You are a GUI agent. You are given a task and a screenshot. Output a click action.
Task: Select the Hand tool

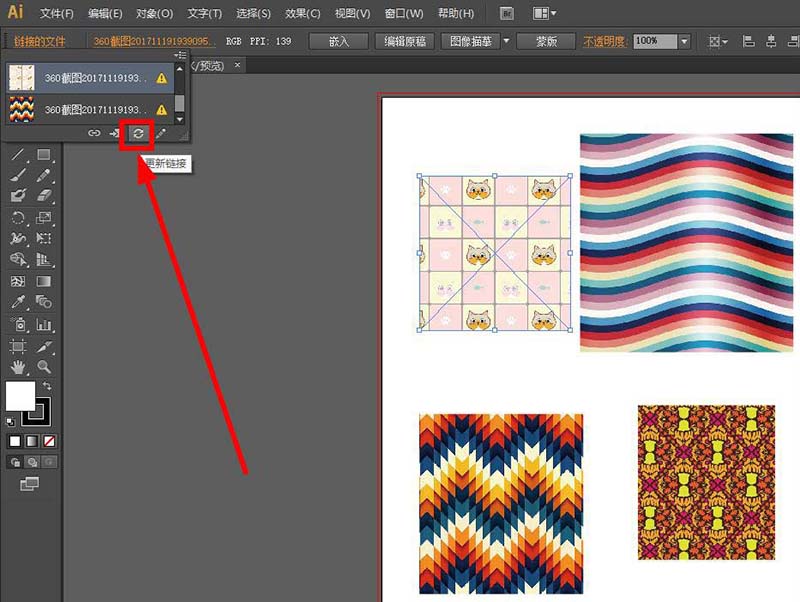tap(18, 367)
